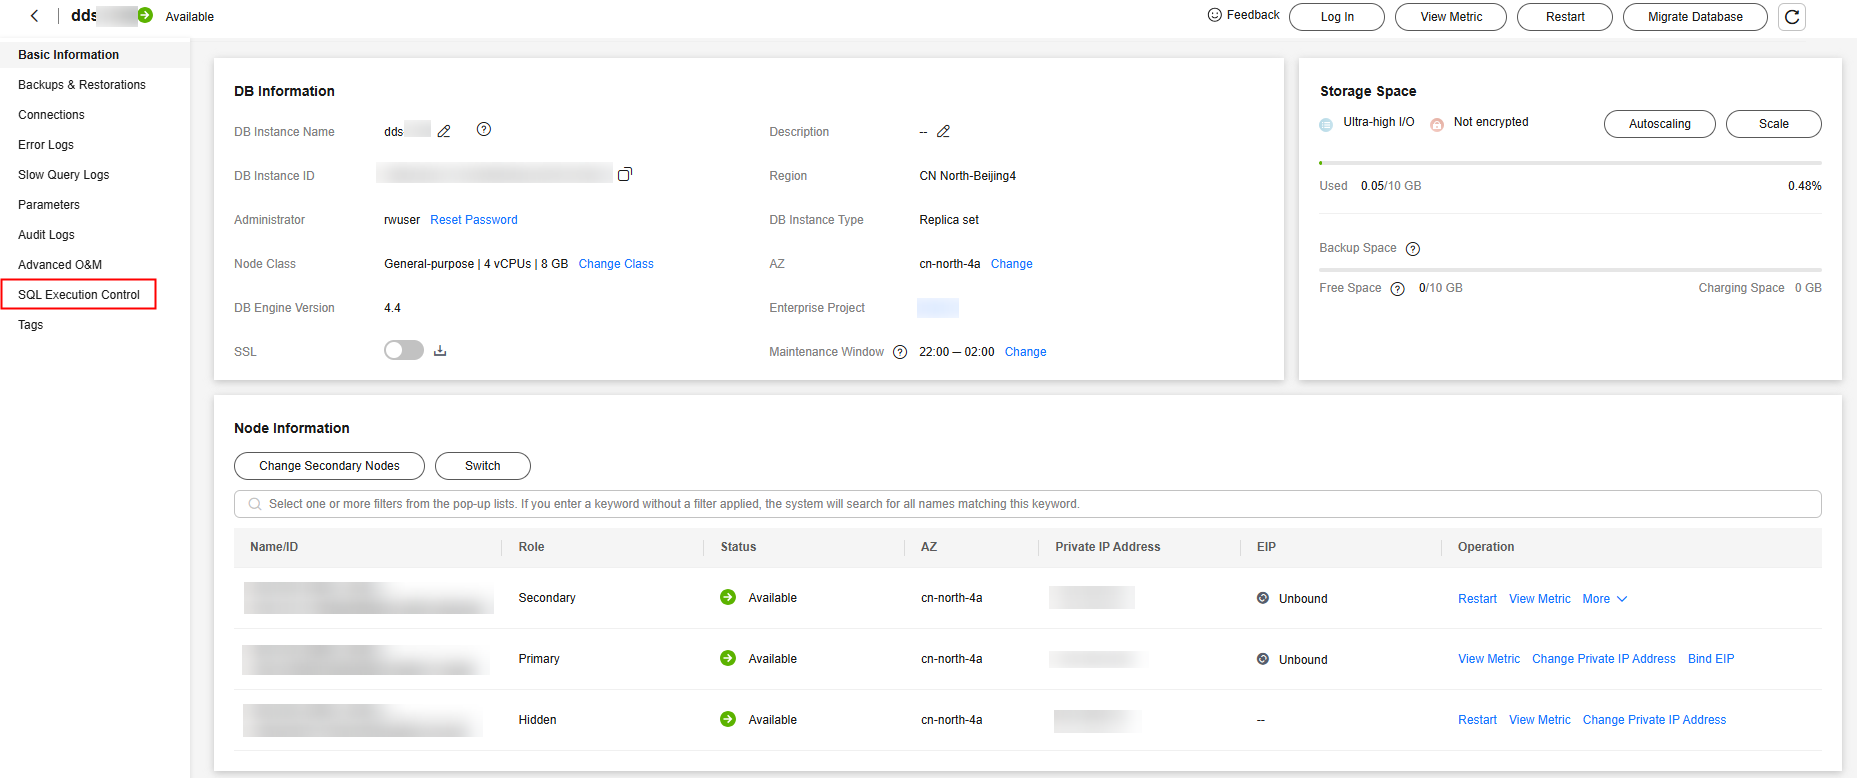Click the Backup Space help icon
This screenshot has width=1857, height=778.
[1413, 249]
